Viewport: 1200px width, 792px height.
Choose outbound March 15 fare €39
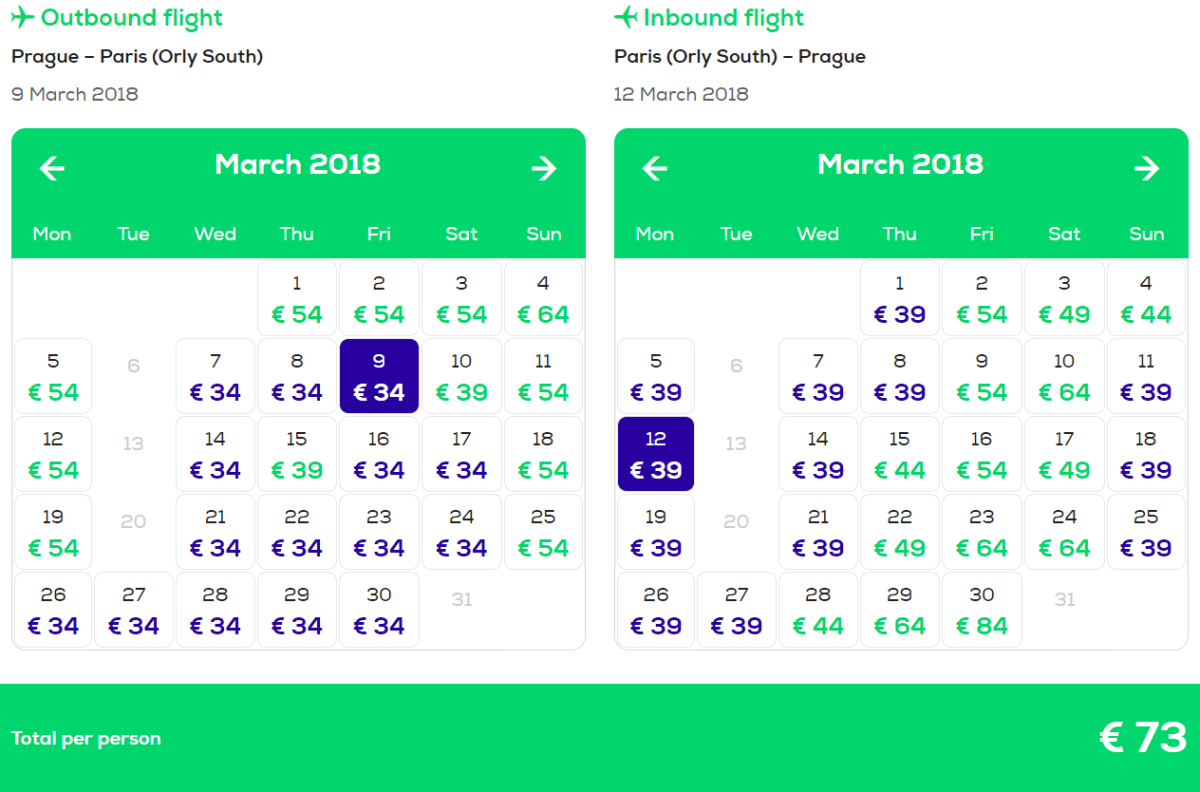[x=297, y=454]
